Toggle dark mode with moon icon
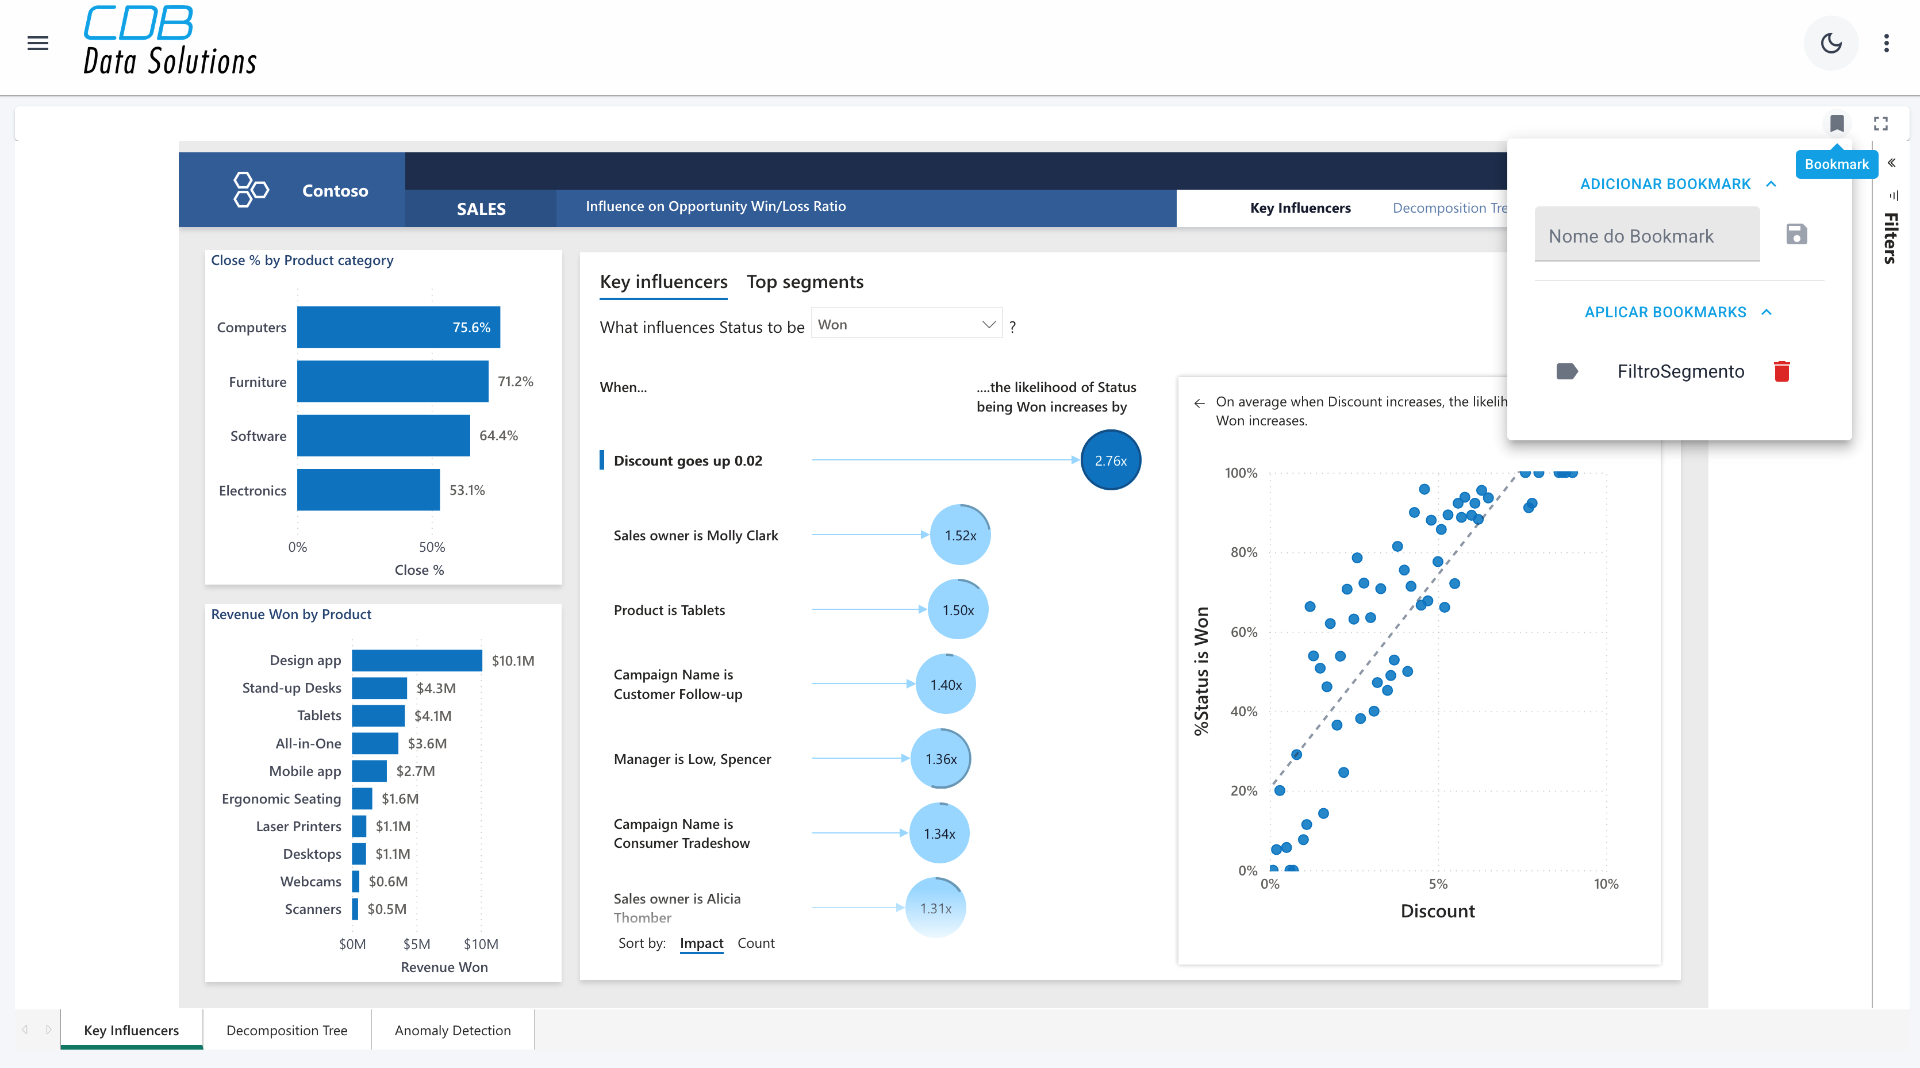1920x1068 pixels. tap(1831, 43)
